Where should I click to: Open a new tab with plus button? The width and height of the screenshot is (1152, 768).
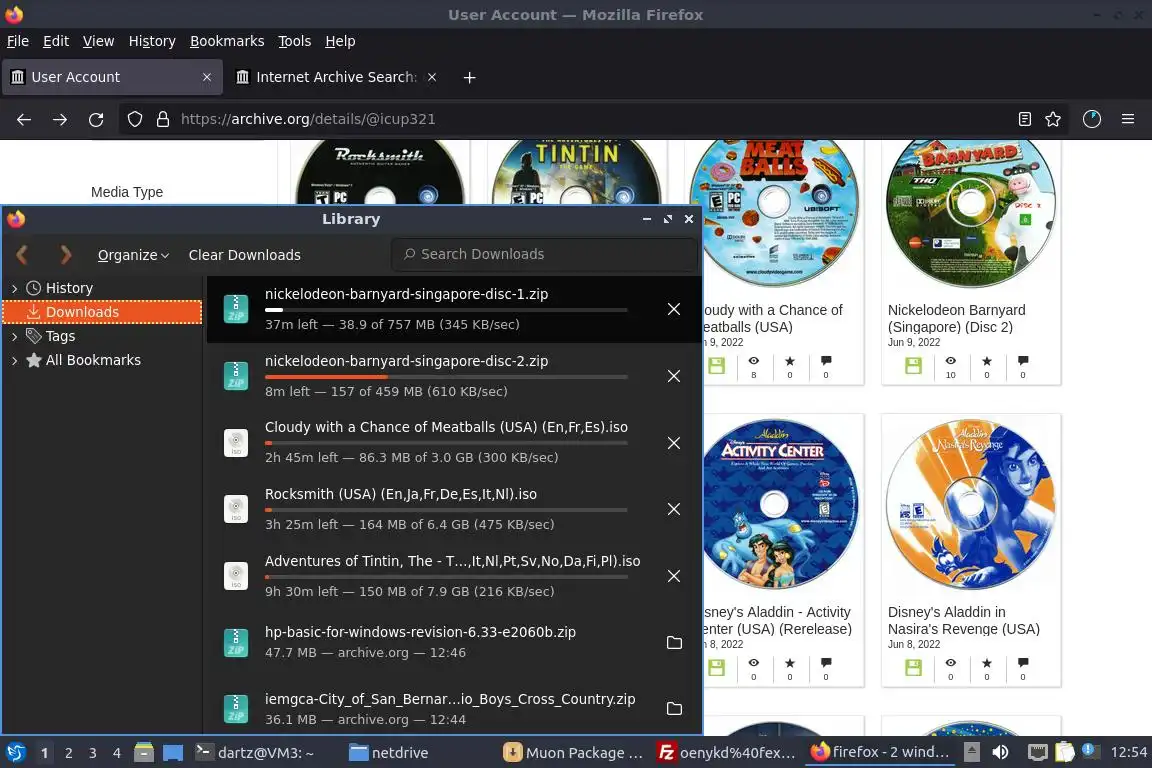tap(469, 77)
